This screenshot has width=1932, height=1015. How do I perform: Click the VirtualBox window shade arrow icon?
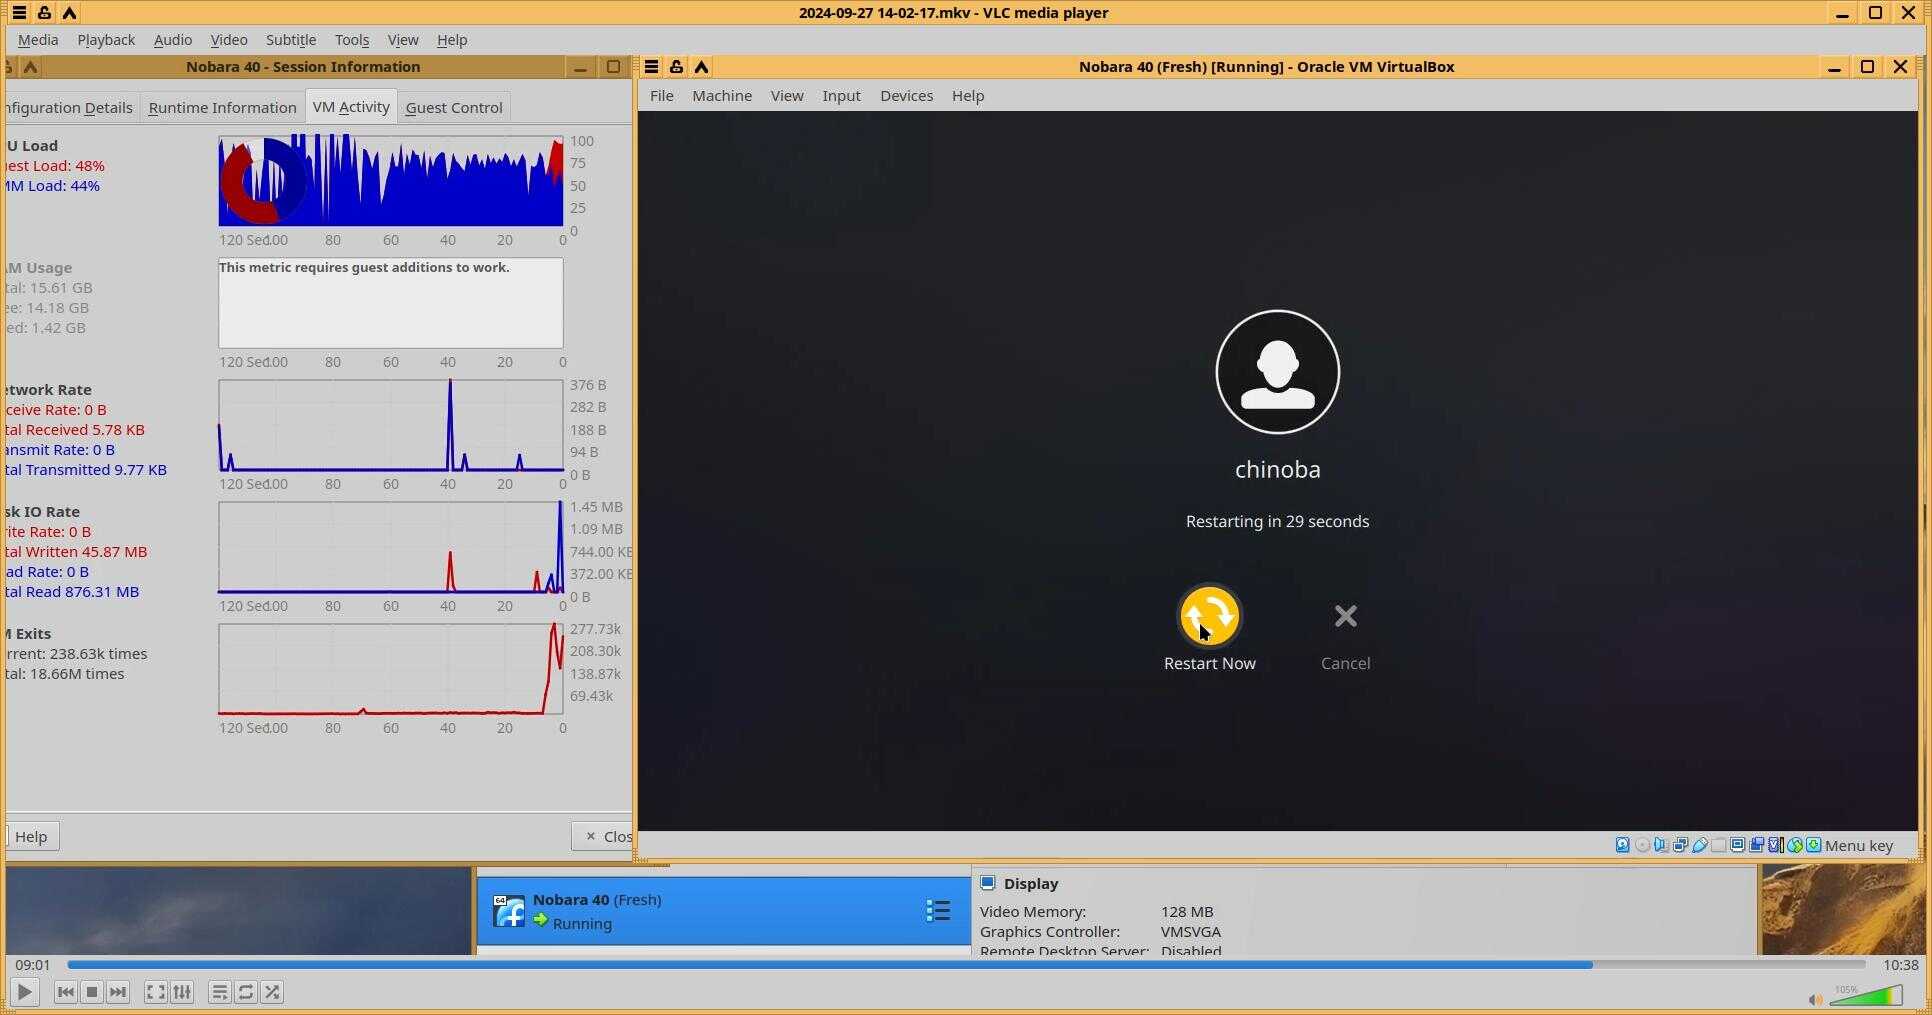point(702,67)
